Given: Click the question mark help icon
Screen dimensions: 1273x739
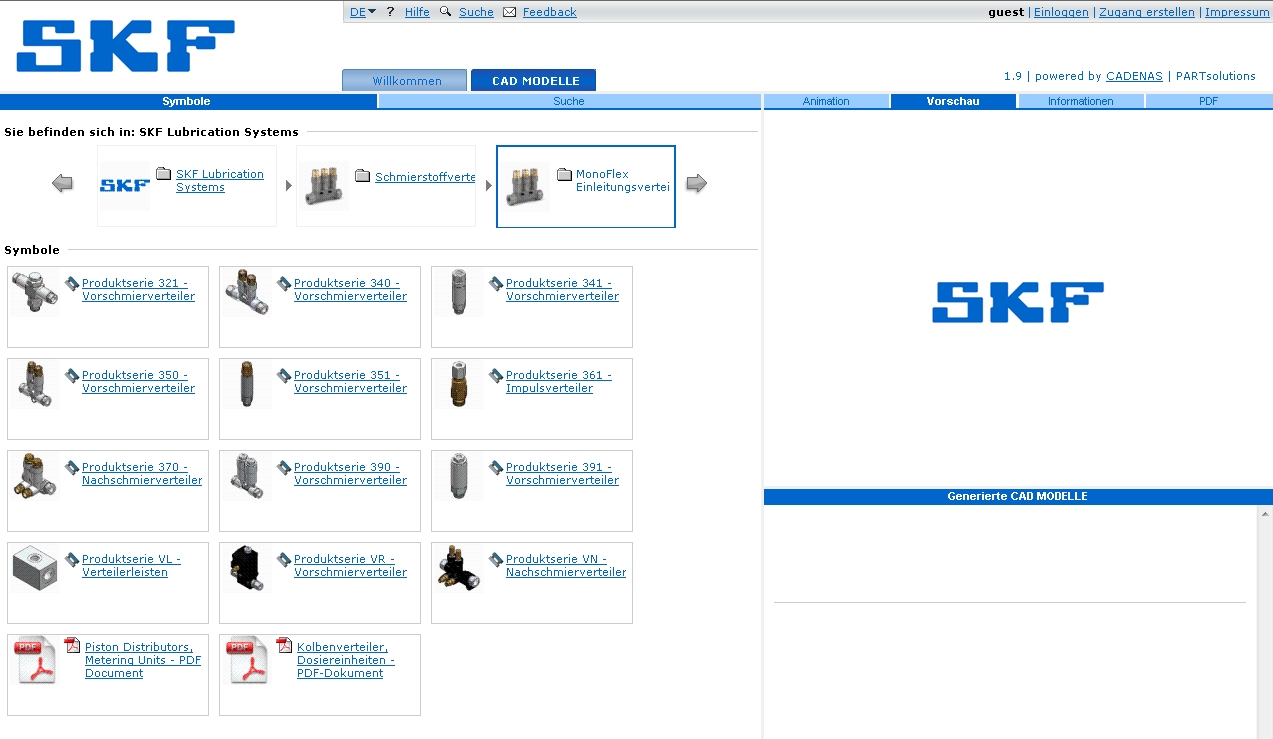Looking at the screenshot, I should [389, 12].
